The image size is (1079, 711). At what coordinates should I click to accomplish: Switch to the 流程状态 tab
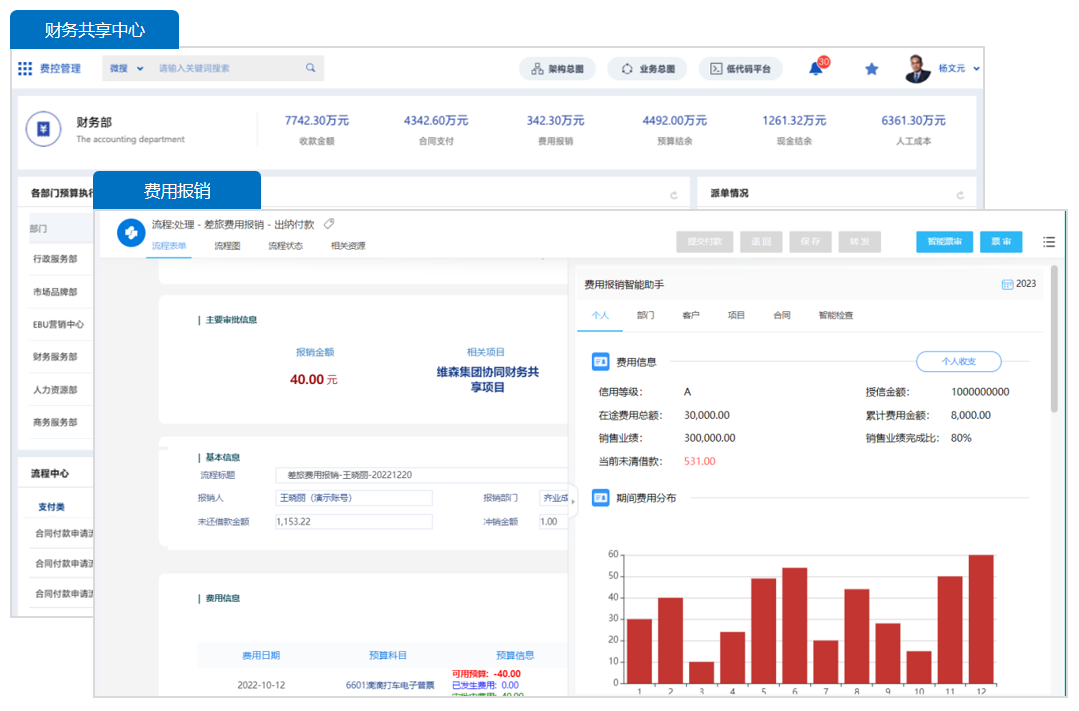285,246
